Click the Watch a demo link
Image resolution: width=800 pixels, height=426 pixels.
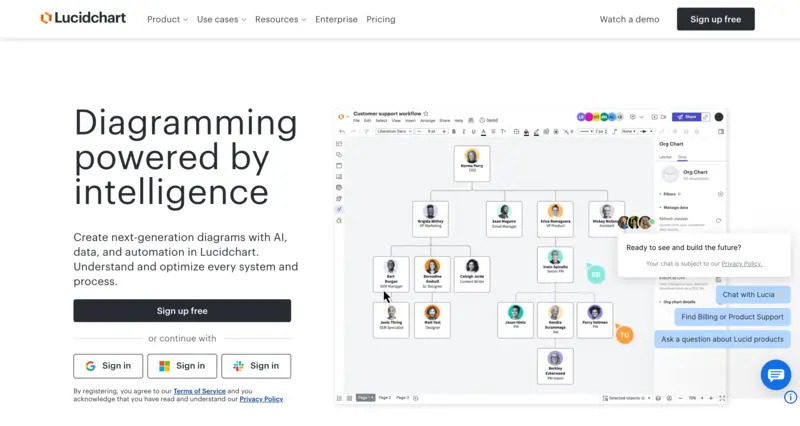tap(629, 19)
